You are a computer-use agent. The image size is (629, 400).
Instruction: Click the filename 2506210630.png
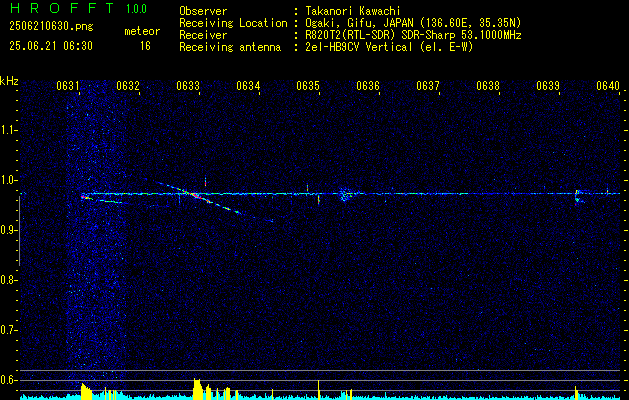point(51,26)
